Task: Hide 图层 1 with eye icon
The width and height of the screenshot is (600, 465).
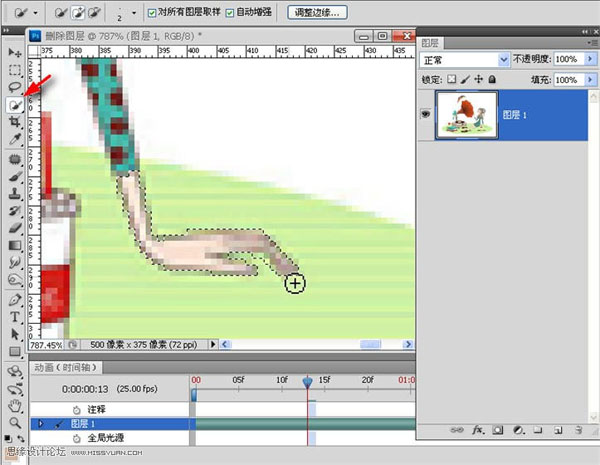Action: tap(427, 114)
